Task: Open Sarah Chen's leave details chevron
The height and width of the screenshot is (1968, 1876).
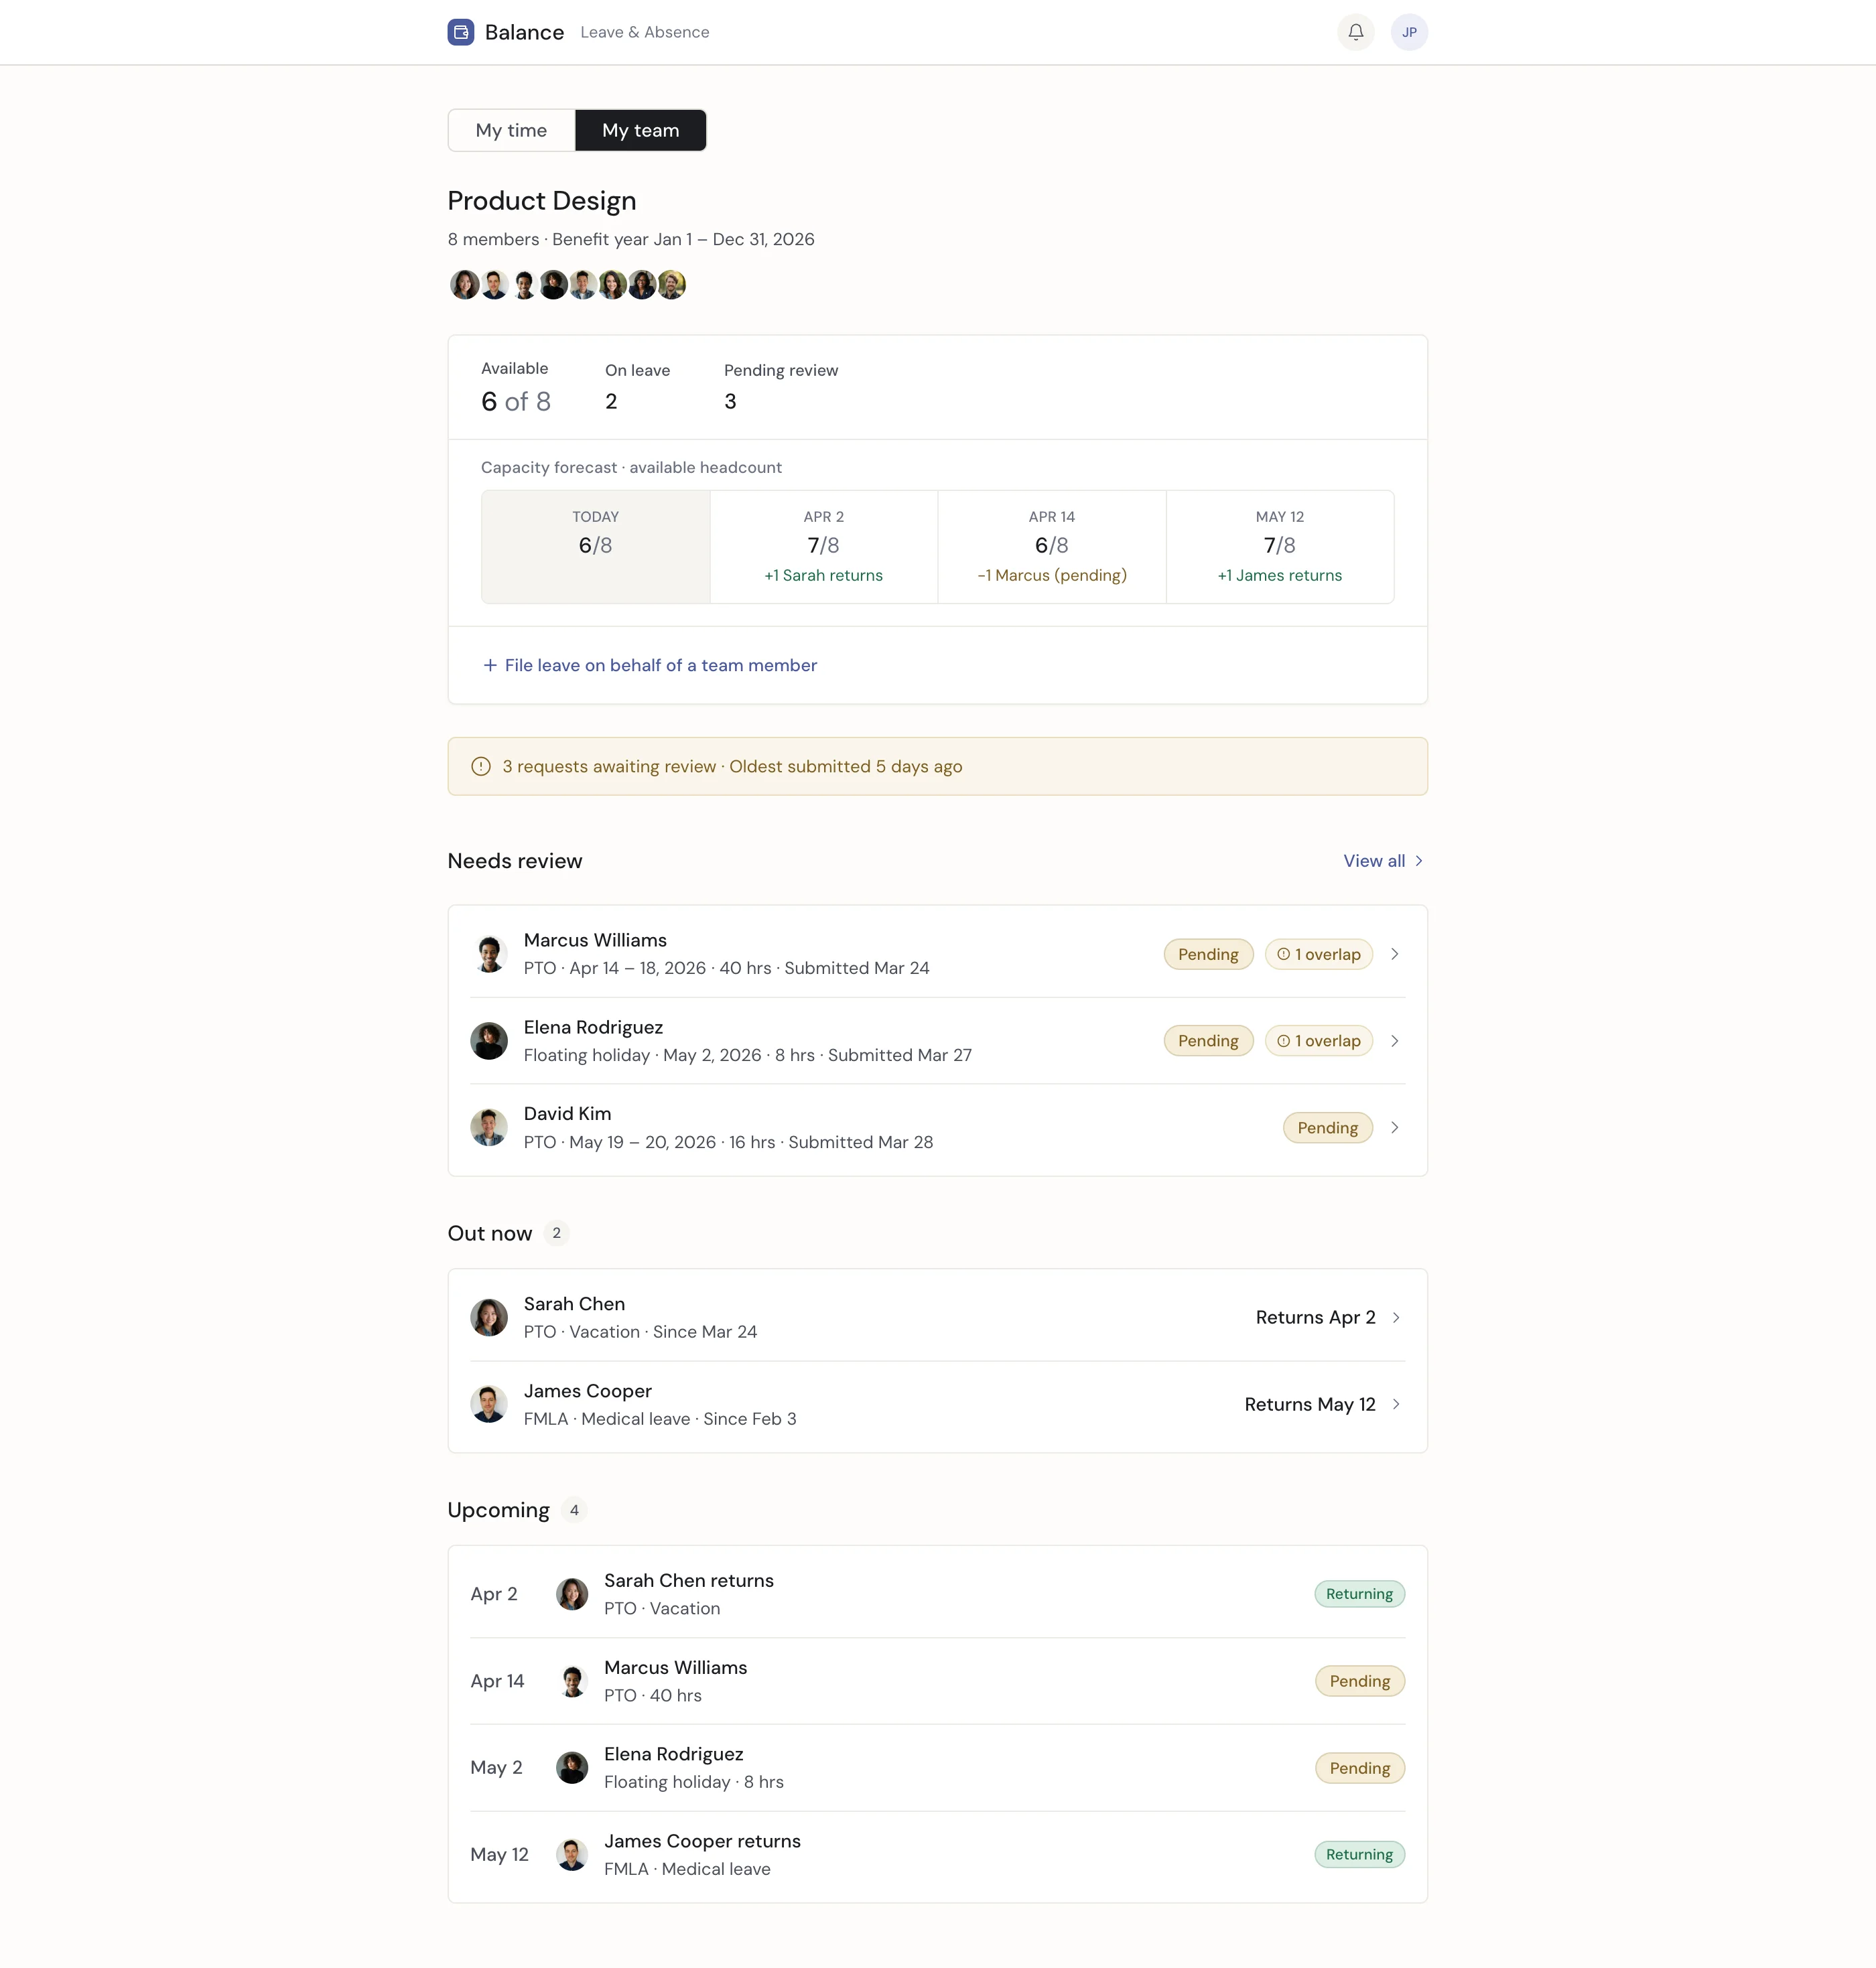Action: [1396, 1318]
